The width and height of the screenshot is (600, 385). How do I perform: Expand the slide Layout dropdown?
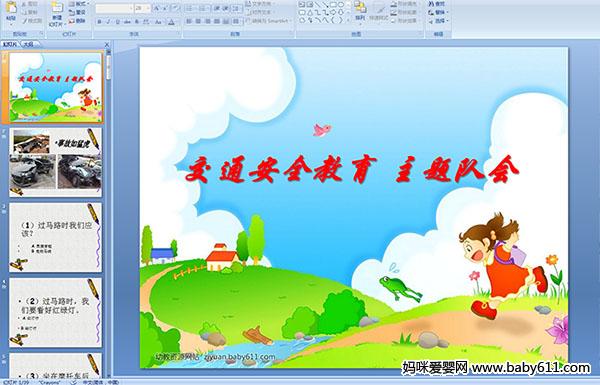pos(78,4)
